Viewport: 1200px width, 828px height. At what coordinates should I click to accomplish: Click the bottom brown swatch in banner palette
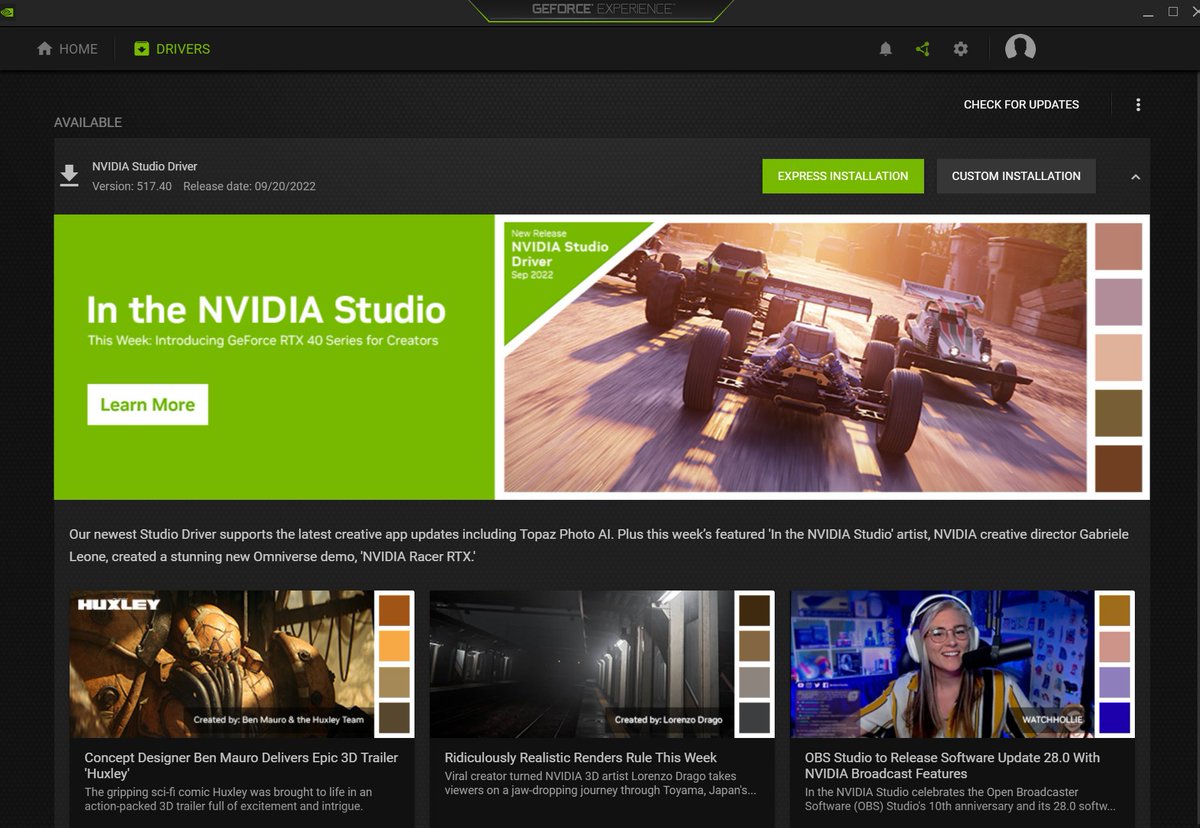click(1118, 468)
